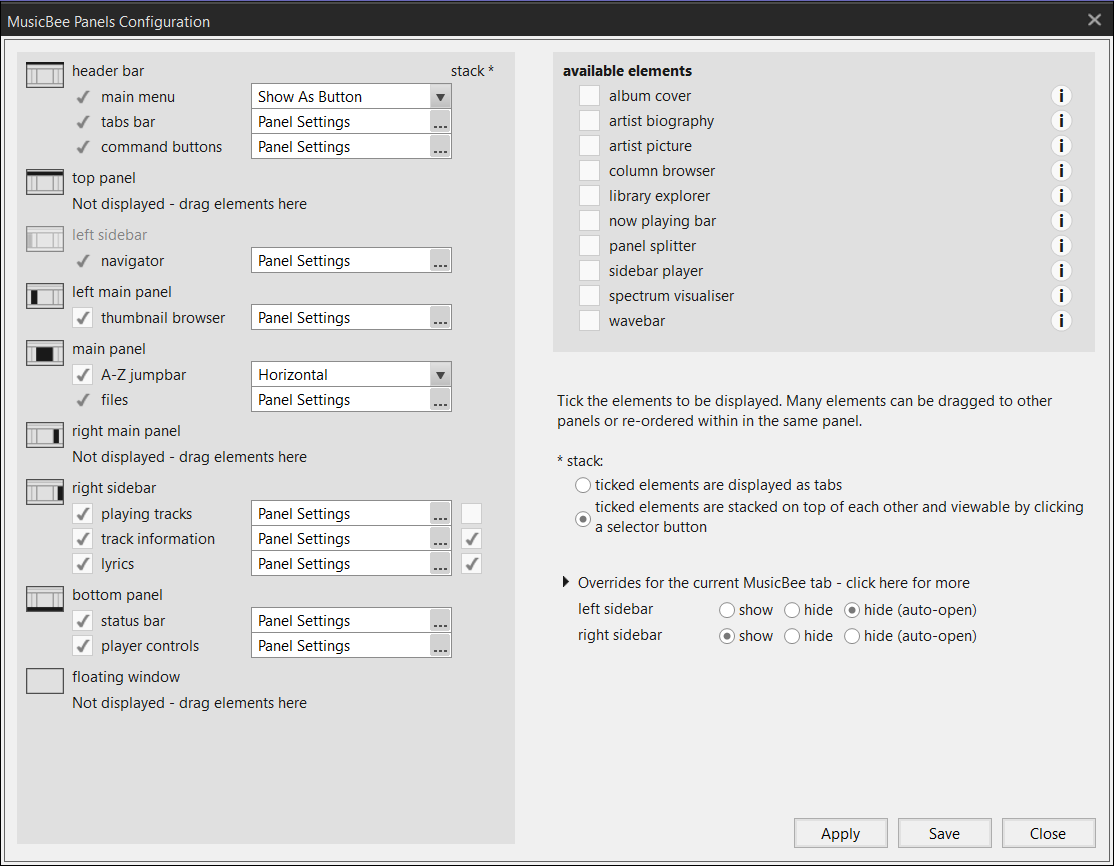Click the lyrics Panel Settings field
This screenshot has width=1114, height=866.
pyautogui.click(x=351, y=564)
